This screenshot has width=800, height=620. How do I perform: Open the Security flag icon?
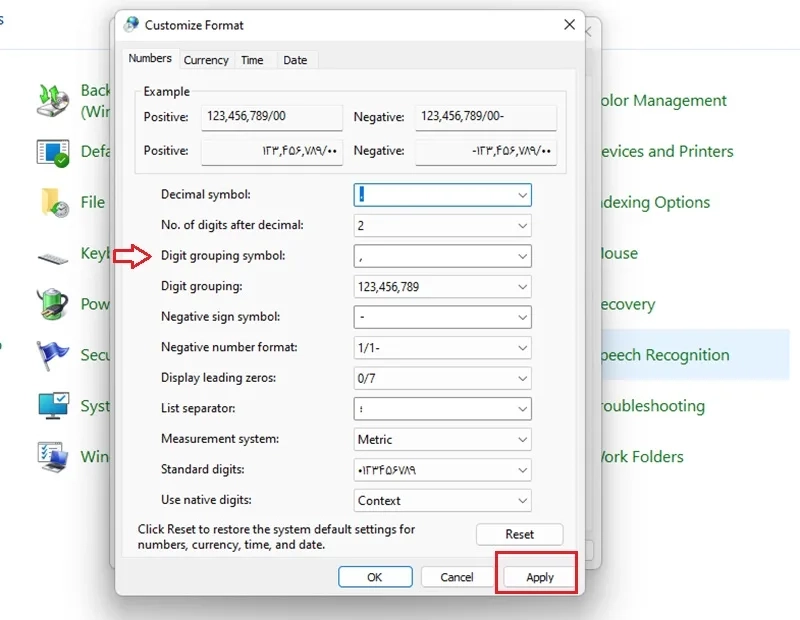53,355
